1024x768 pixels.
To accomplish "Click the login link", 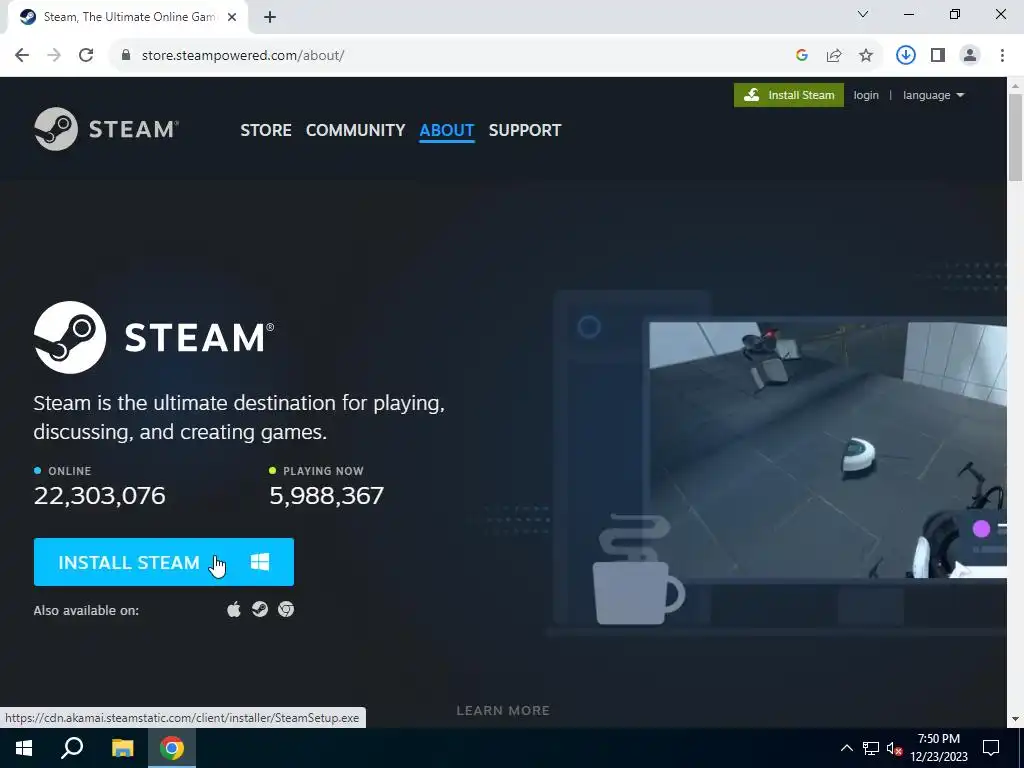I will 866,95.
